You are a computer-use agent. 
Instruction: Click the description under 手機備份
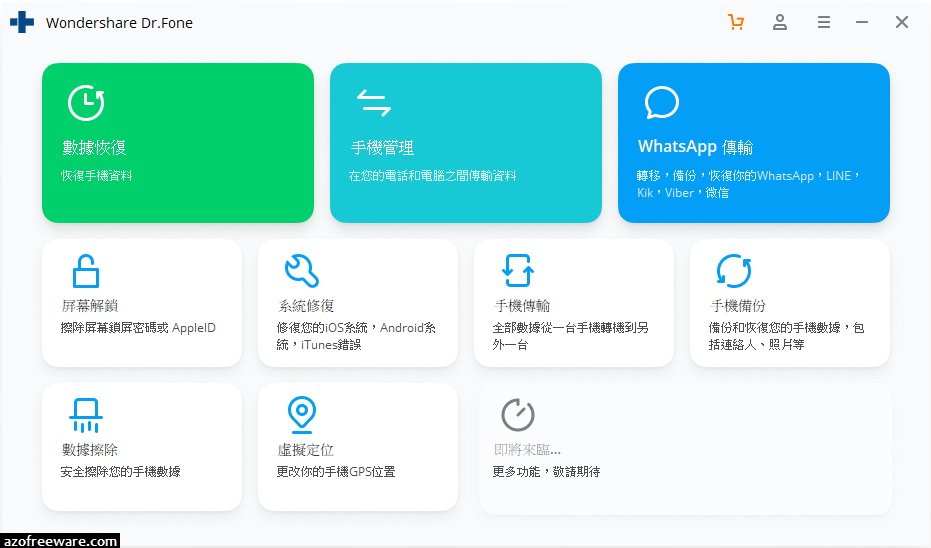pos(787,336)
